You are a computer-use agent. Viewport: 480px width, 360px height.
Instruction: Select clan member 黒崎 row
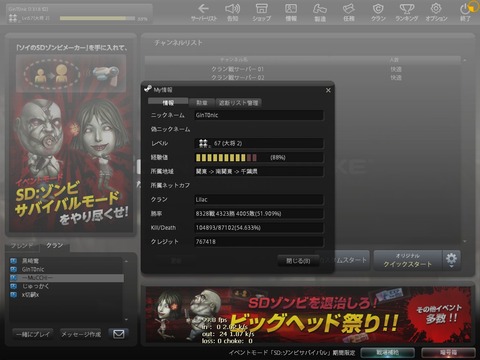[x=66, y=261]
